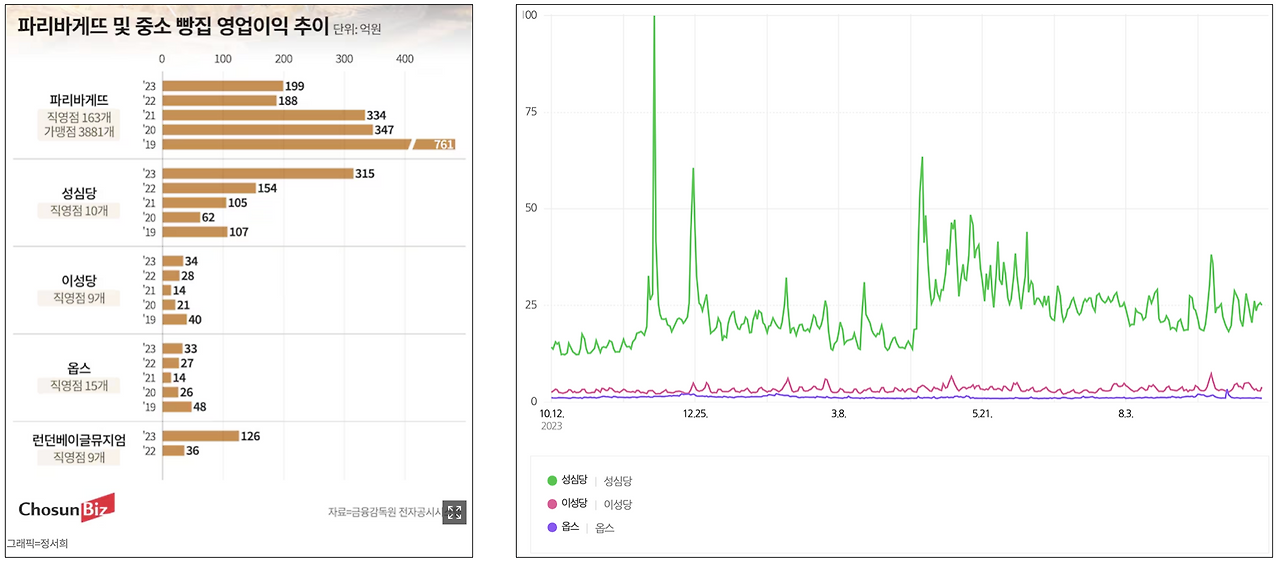Click the bold 옵스 legend label beside the purple dot
Viewport: 1280px width, 564px height.
point(571,527)
